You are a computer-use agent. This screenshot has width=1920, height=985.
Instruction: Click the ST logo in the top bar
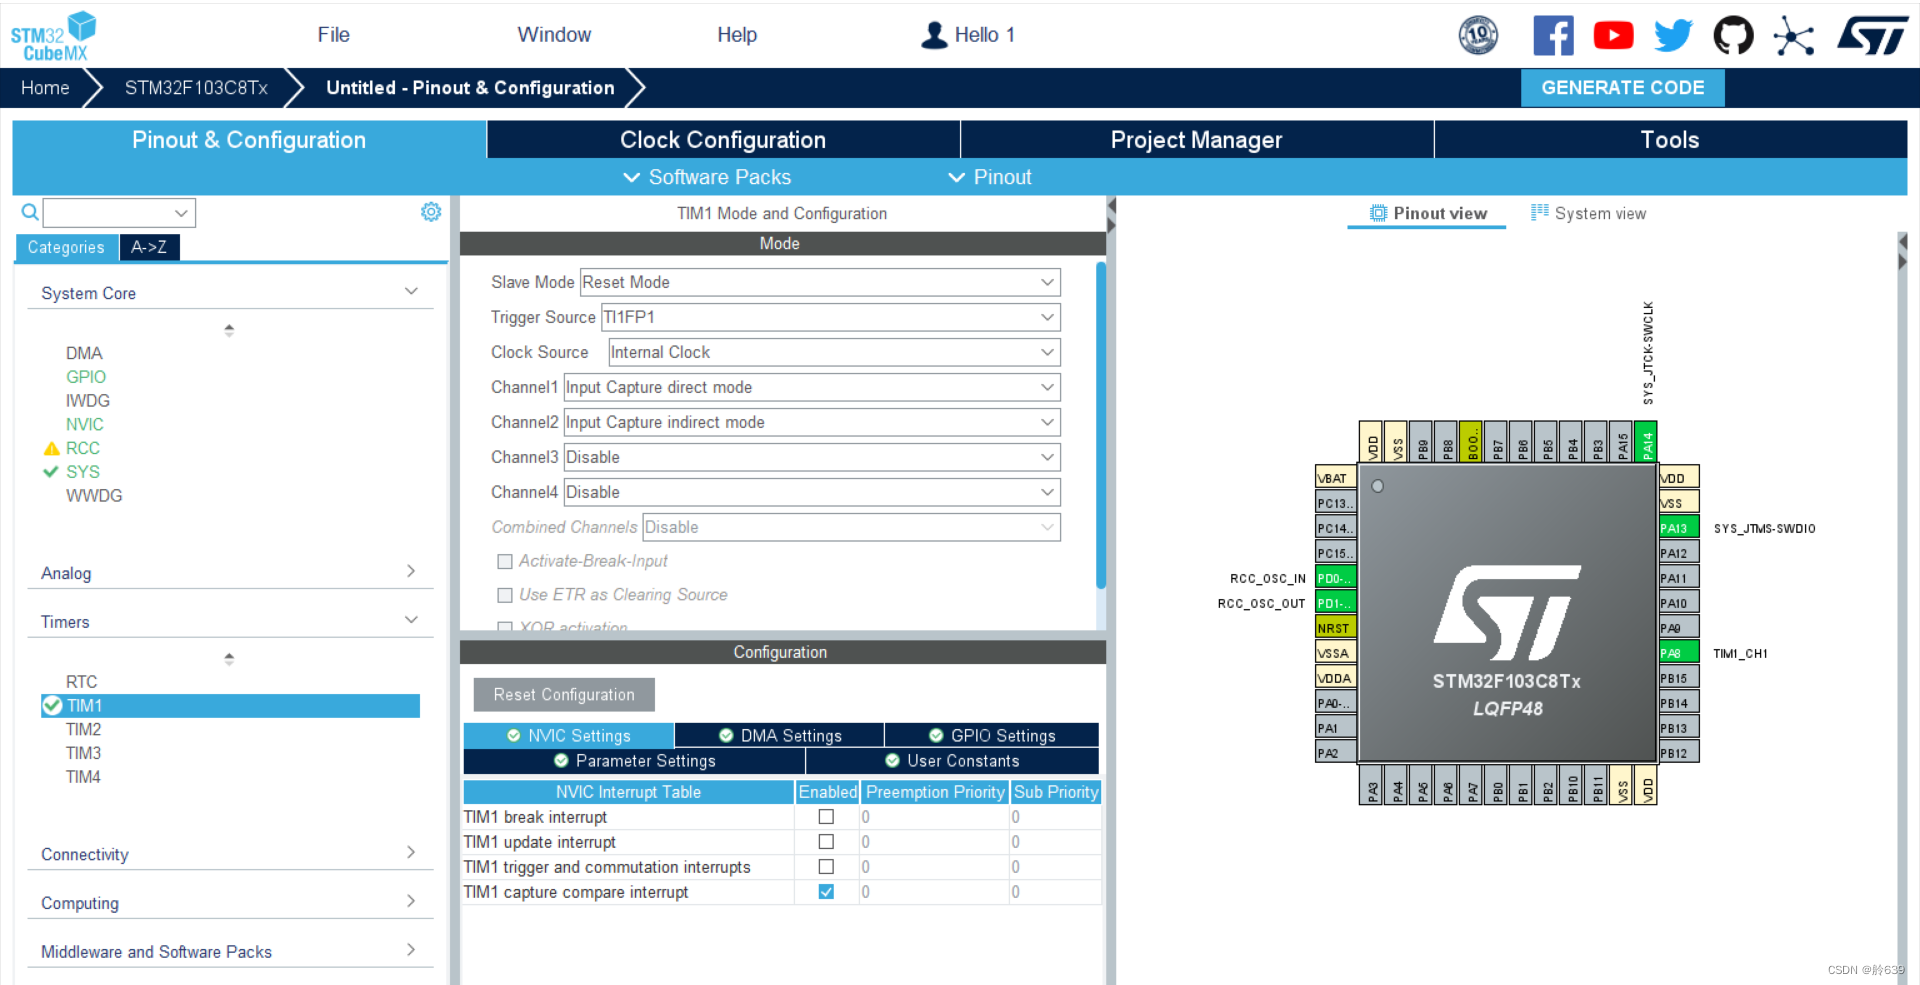(1872, 36)
